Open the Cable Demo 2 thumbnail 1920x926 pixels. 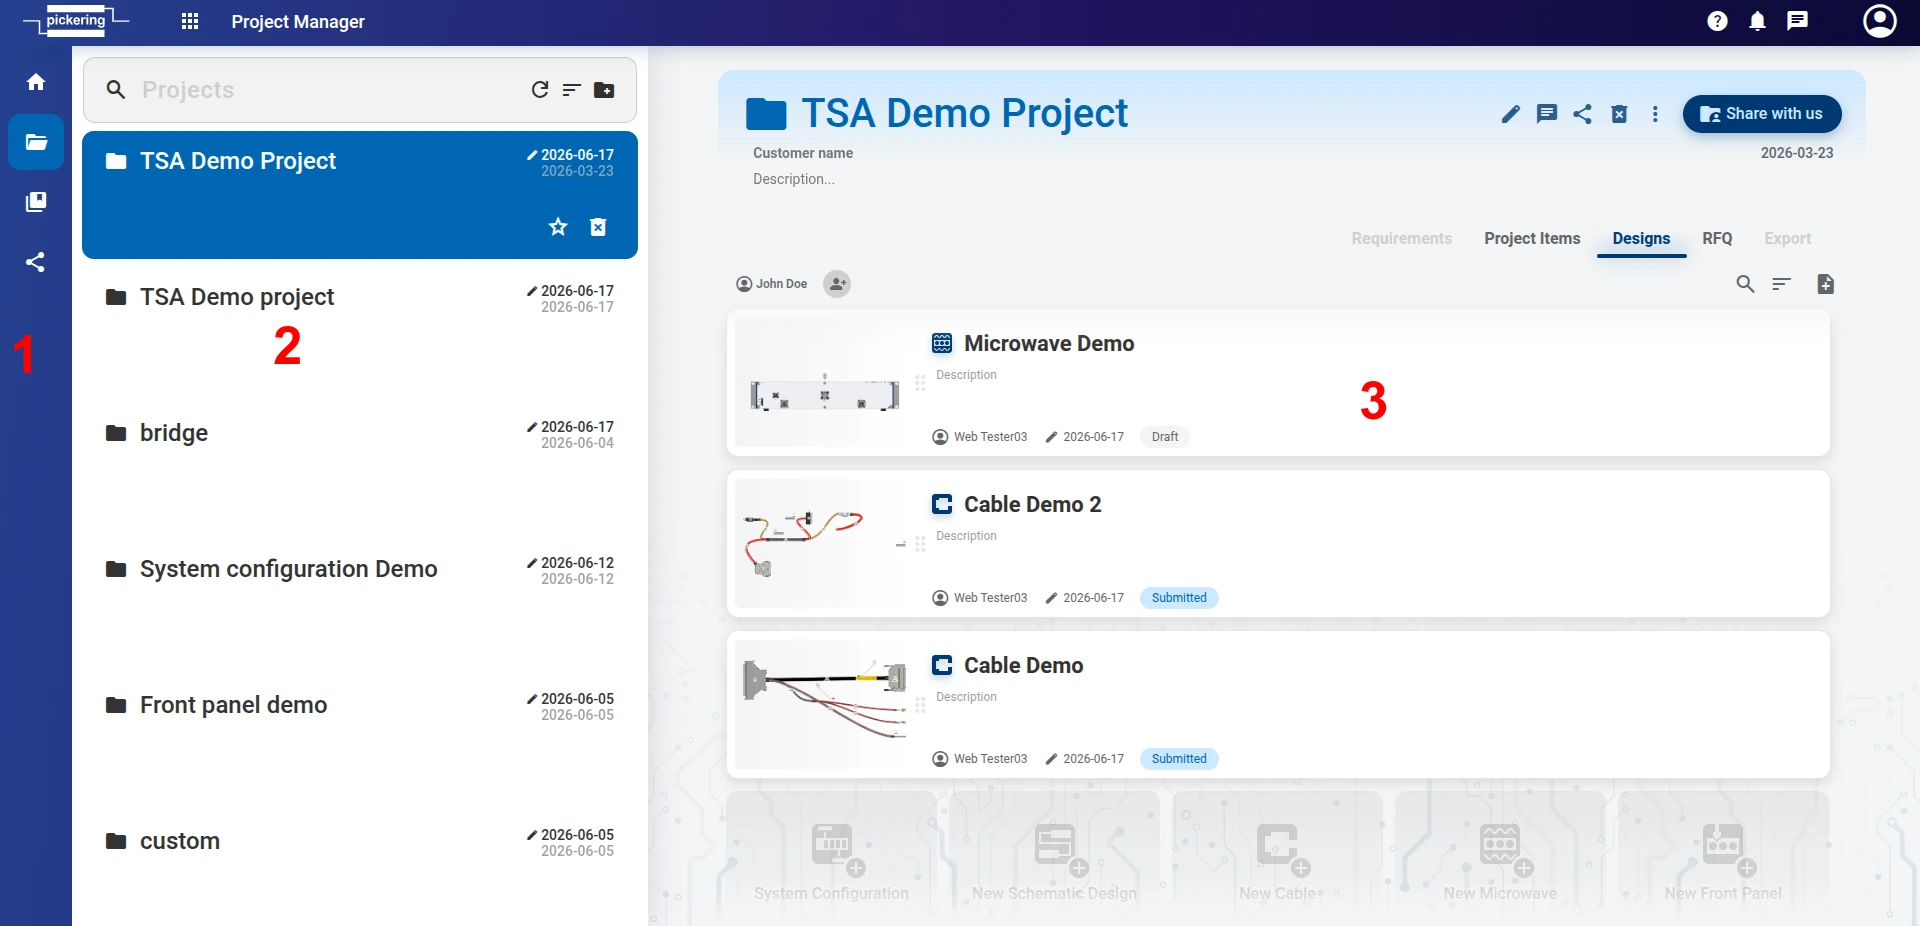point(822,543)
